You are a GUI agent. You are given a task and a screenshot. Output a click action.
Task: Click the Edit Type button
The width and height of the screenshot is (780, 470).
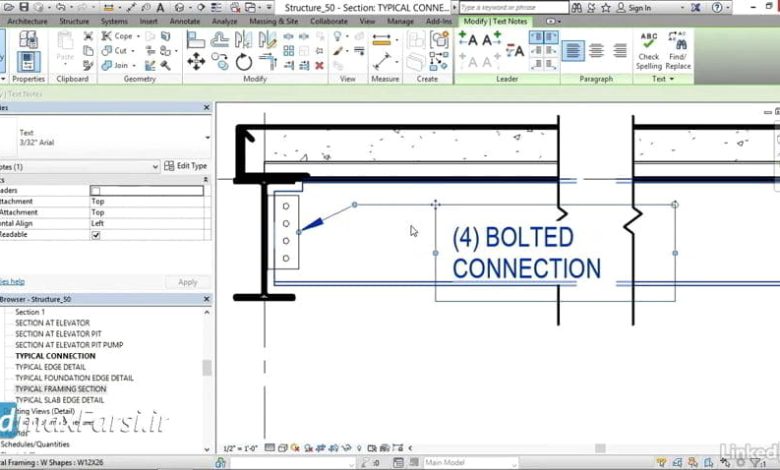[x=186, y=166]
